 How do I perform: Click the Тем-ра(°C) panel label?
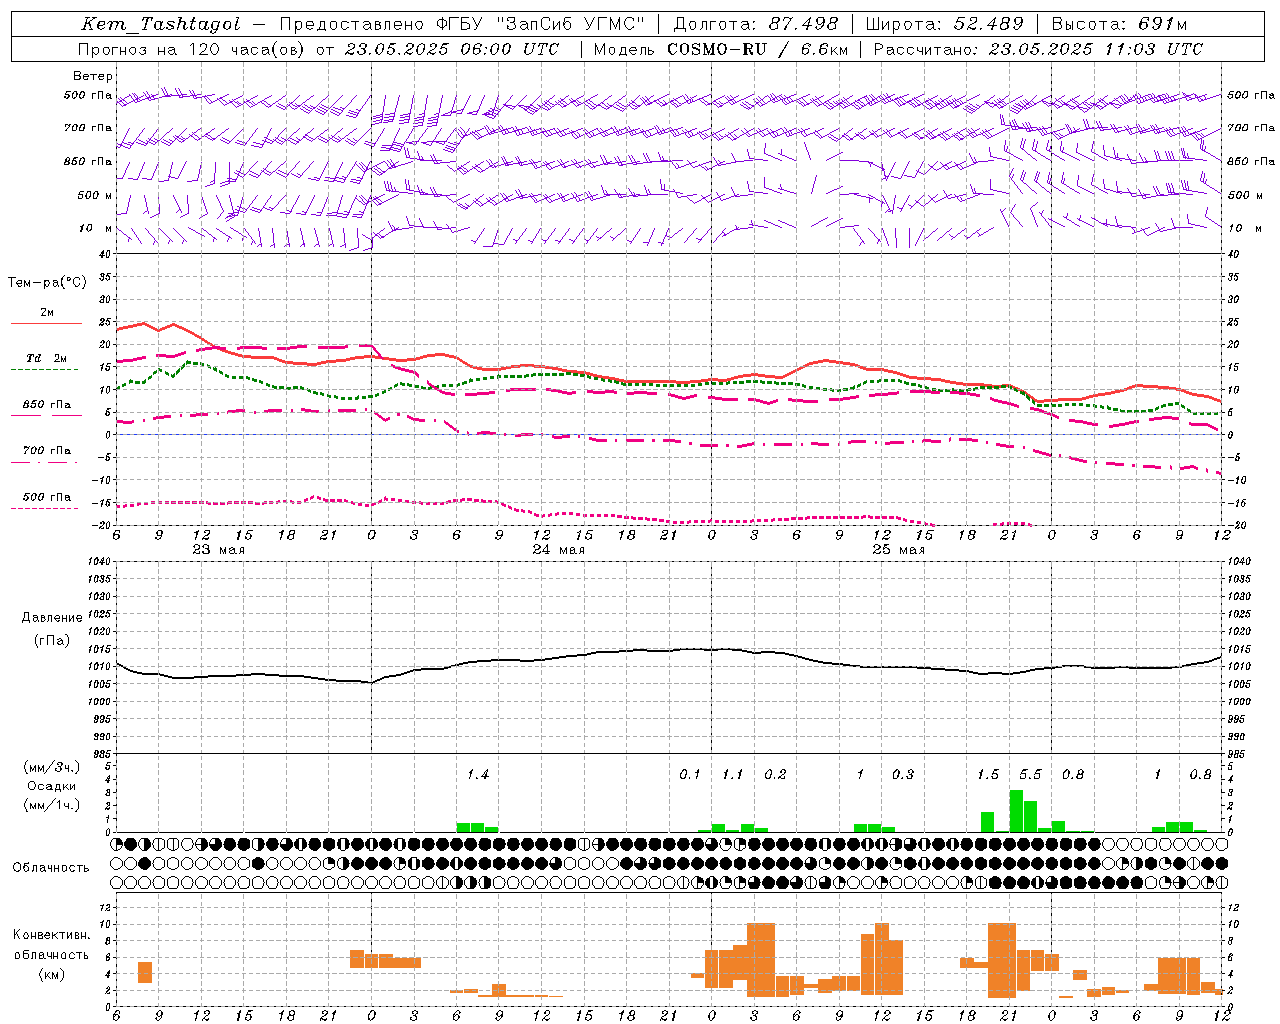coord(47,283)
